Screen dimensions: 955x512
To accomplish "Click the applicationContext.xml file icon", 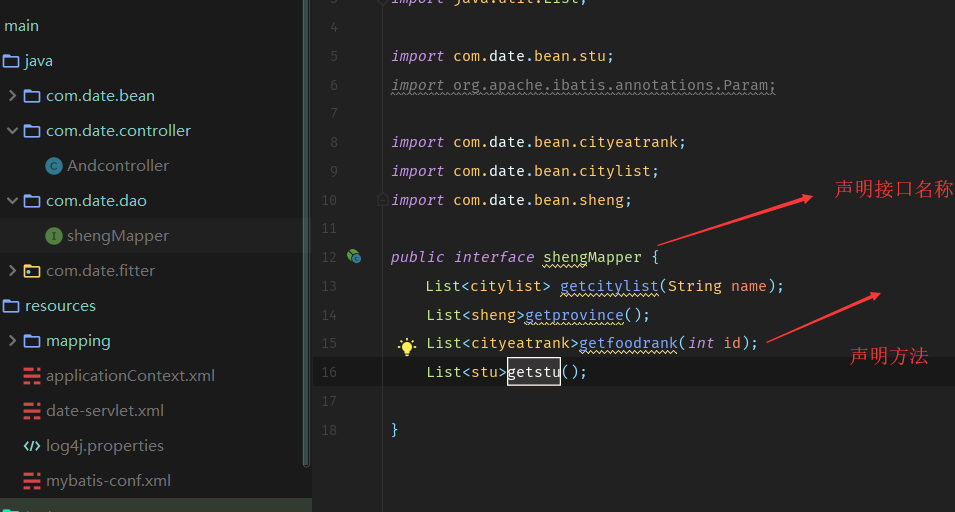I will (32, 376).
